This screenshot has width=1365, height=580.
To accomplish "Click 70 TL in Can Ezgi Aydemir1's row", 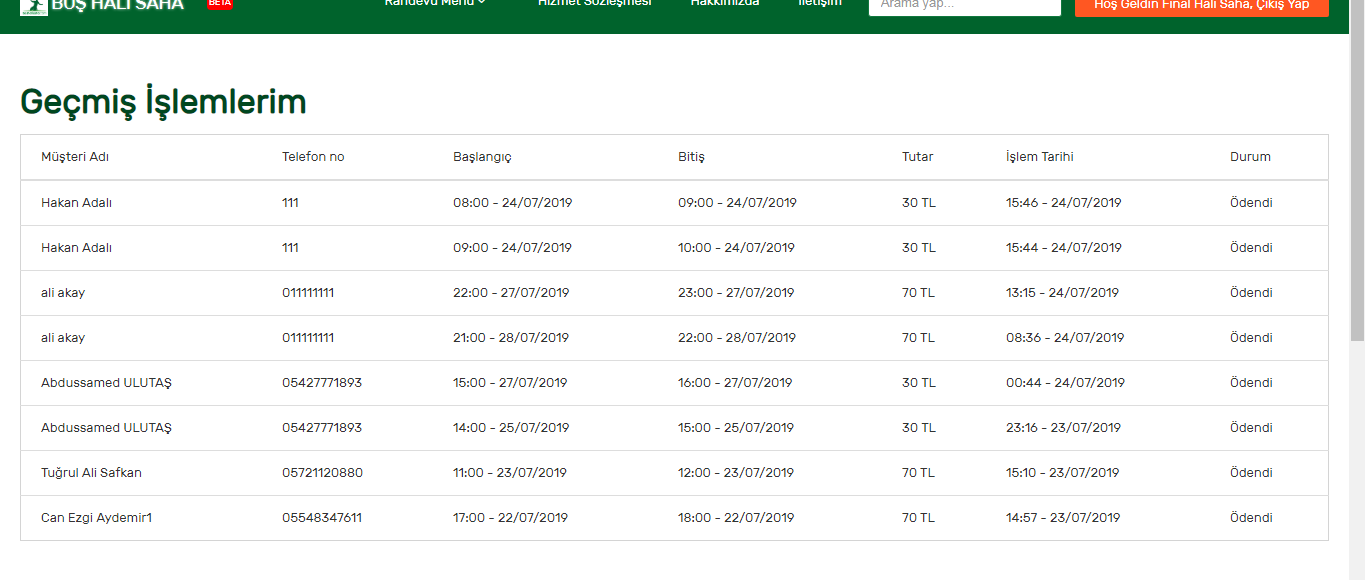I will click(918, 518).
